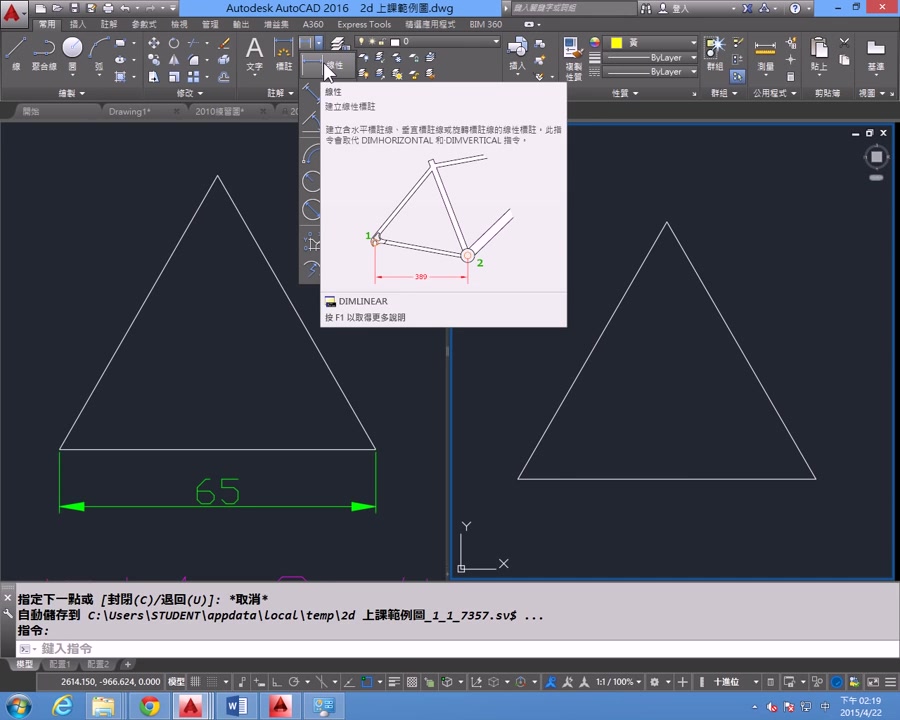Click the Insert block (插入) icon

point(517,53)
